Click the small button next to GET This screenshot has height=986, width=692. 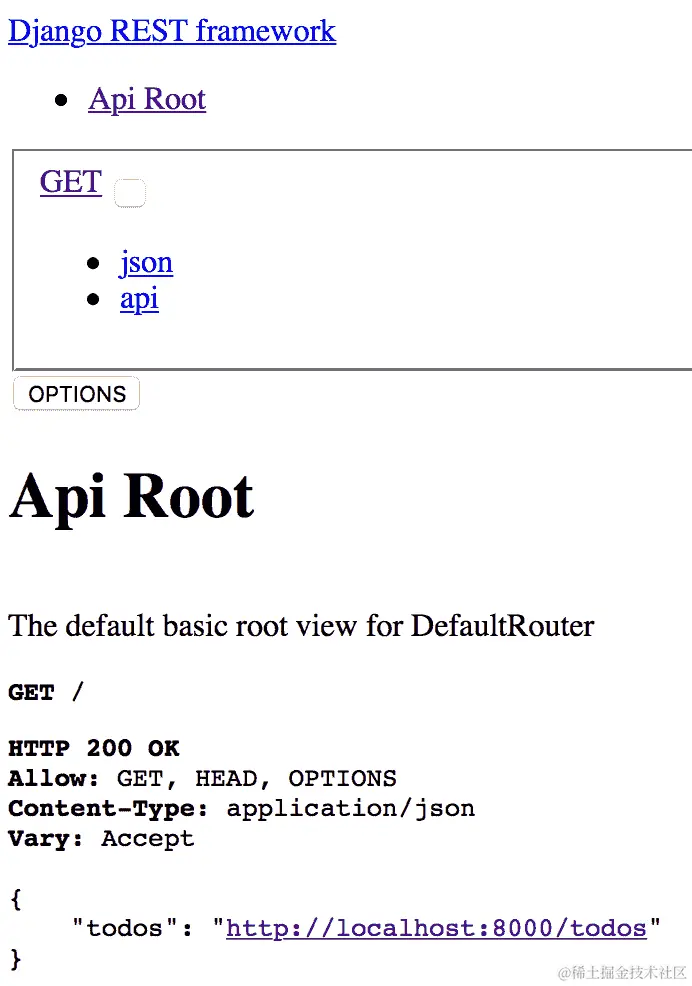tap(130, 193)
